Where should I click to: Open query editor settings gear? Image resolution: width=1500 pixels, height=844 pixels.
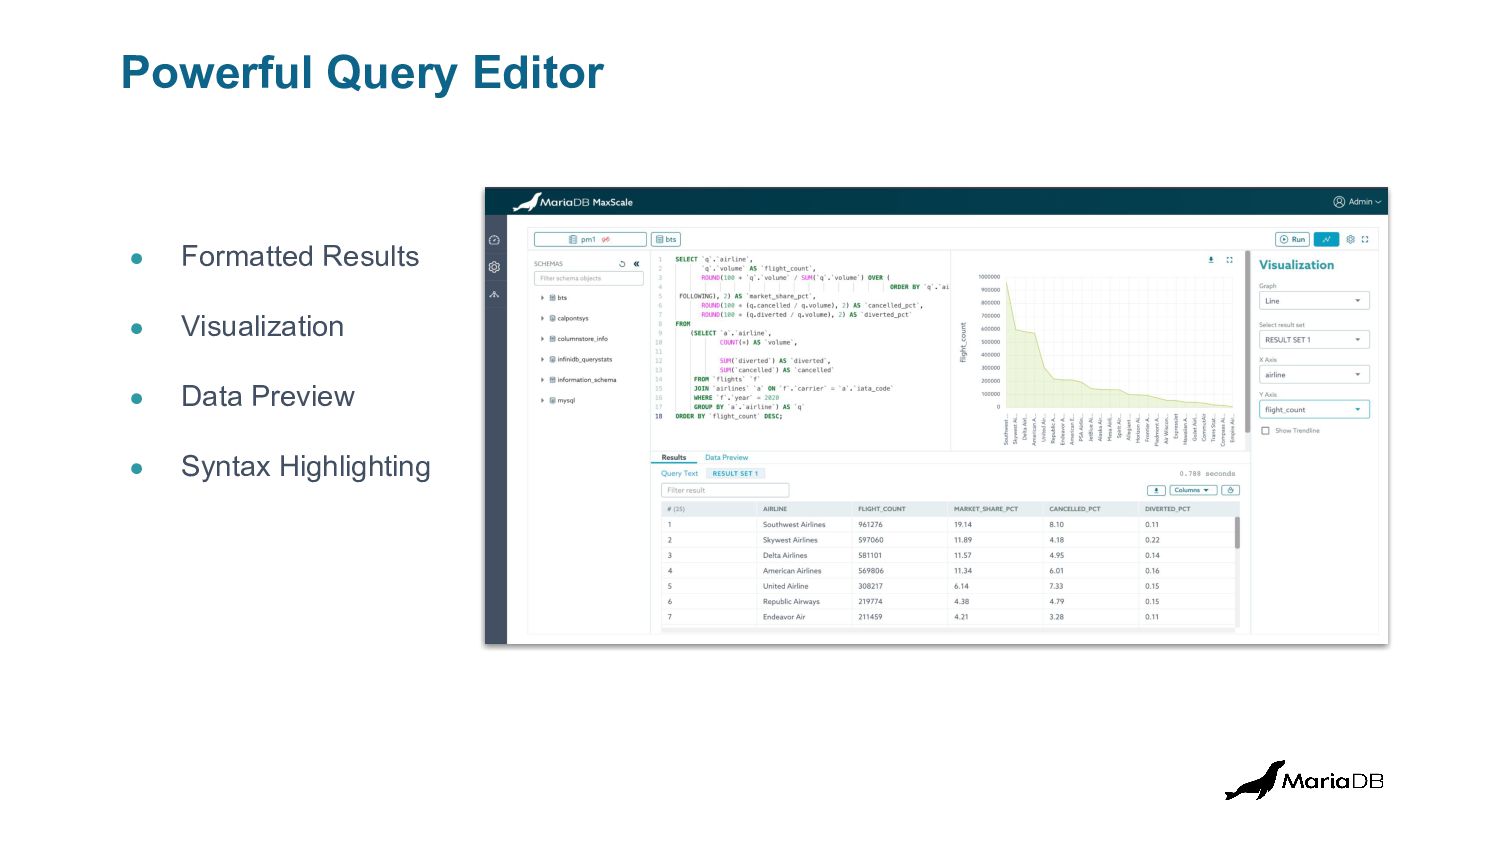(x=1350, y=239)
